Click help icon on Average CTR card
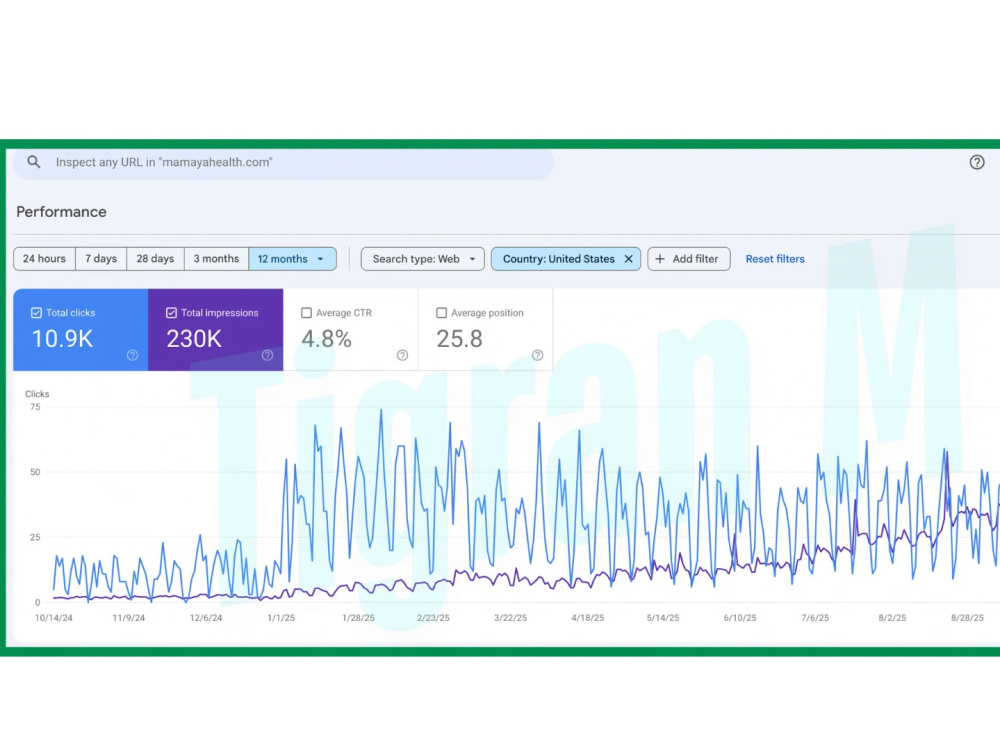Screen dimensions: 1000x751 tap(402, 355)
